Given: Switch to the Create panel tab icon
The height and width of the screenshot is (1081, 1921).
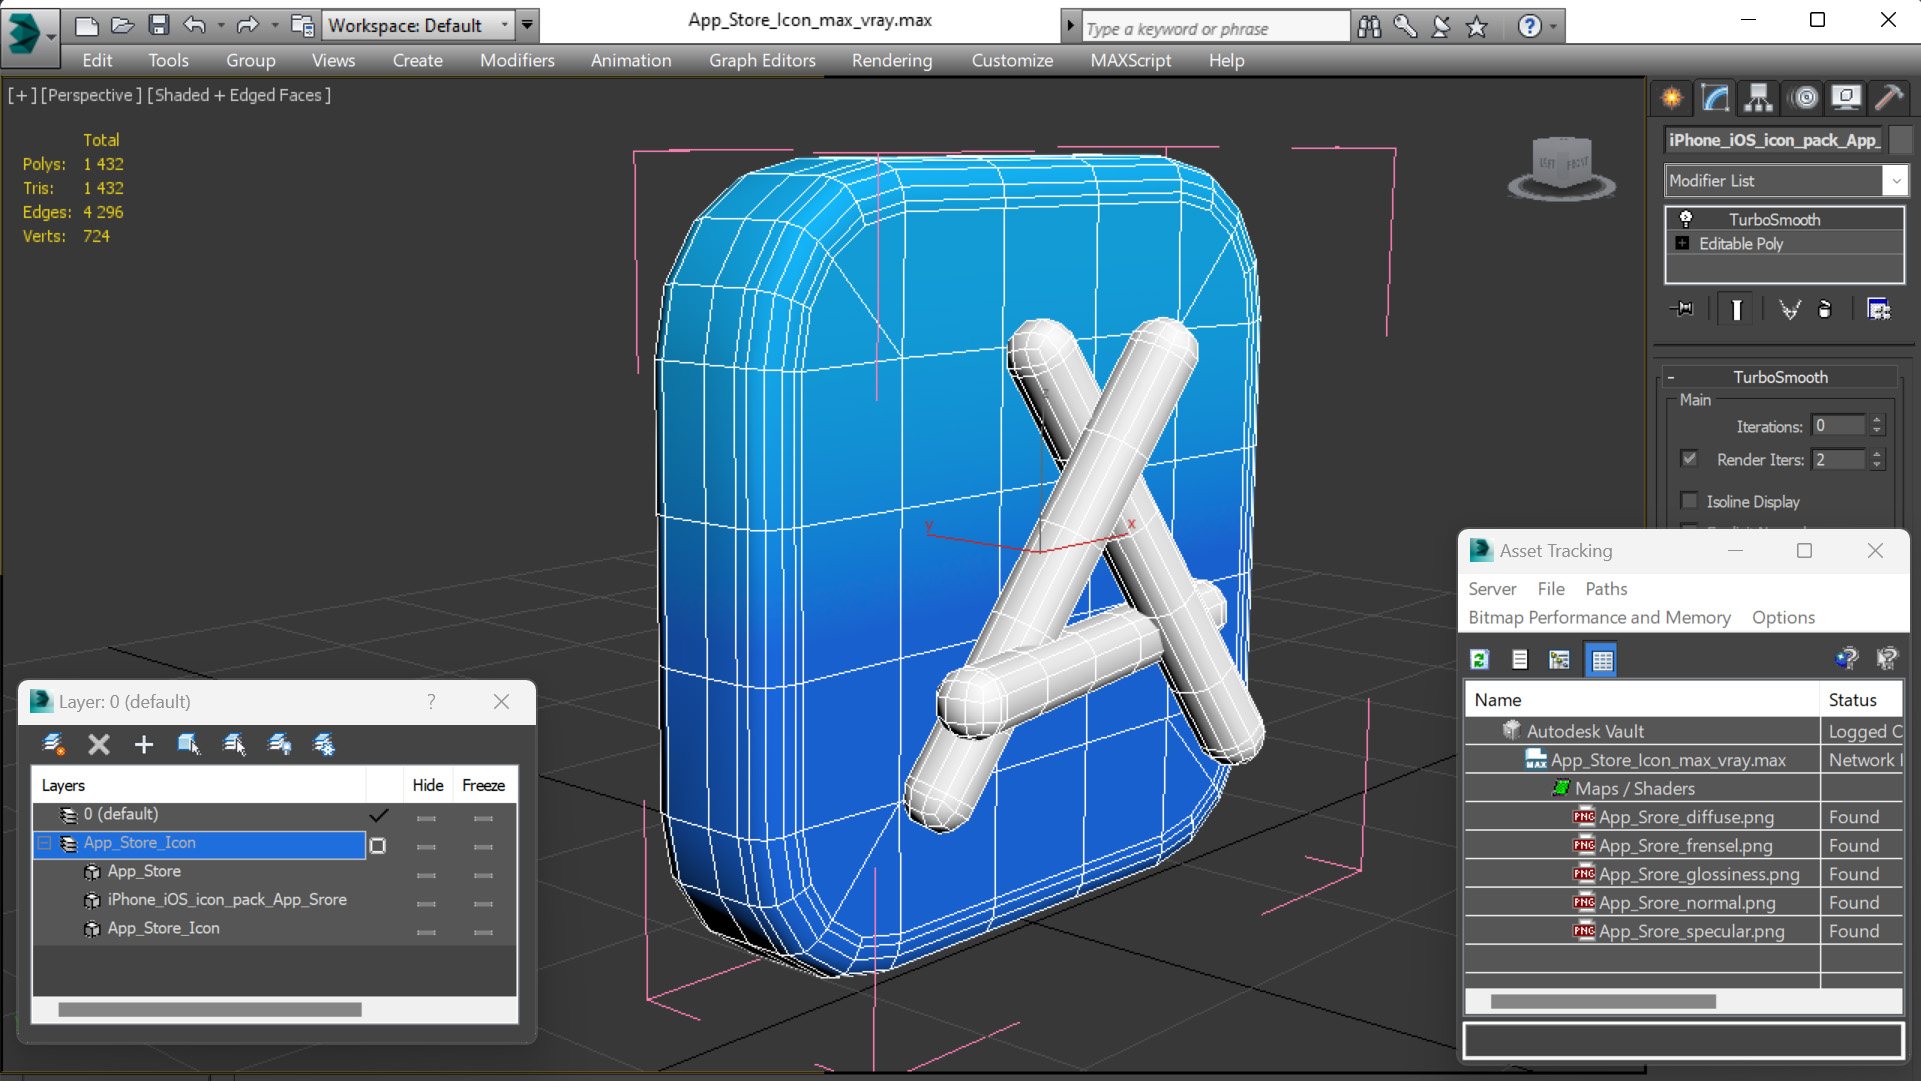Looking at the screenshot, I should coord(1672,97).
